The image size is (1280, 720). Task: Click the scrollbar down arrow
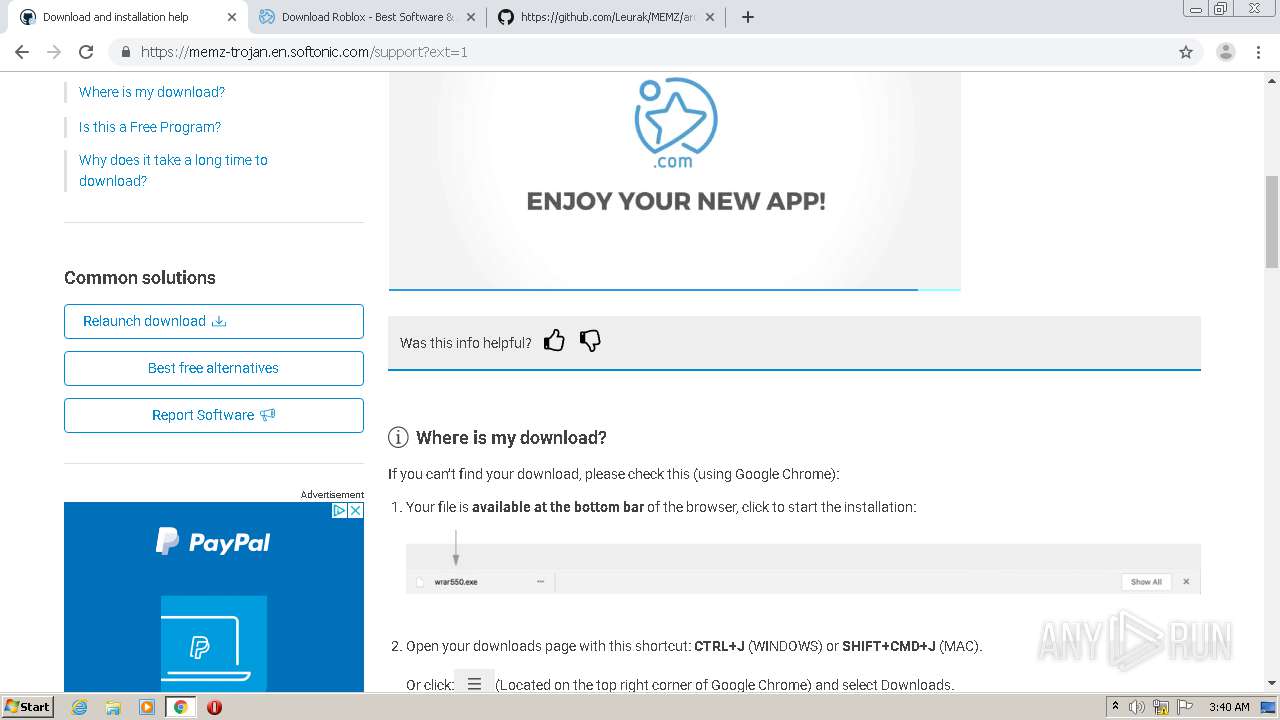click(1272, 683)
